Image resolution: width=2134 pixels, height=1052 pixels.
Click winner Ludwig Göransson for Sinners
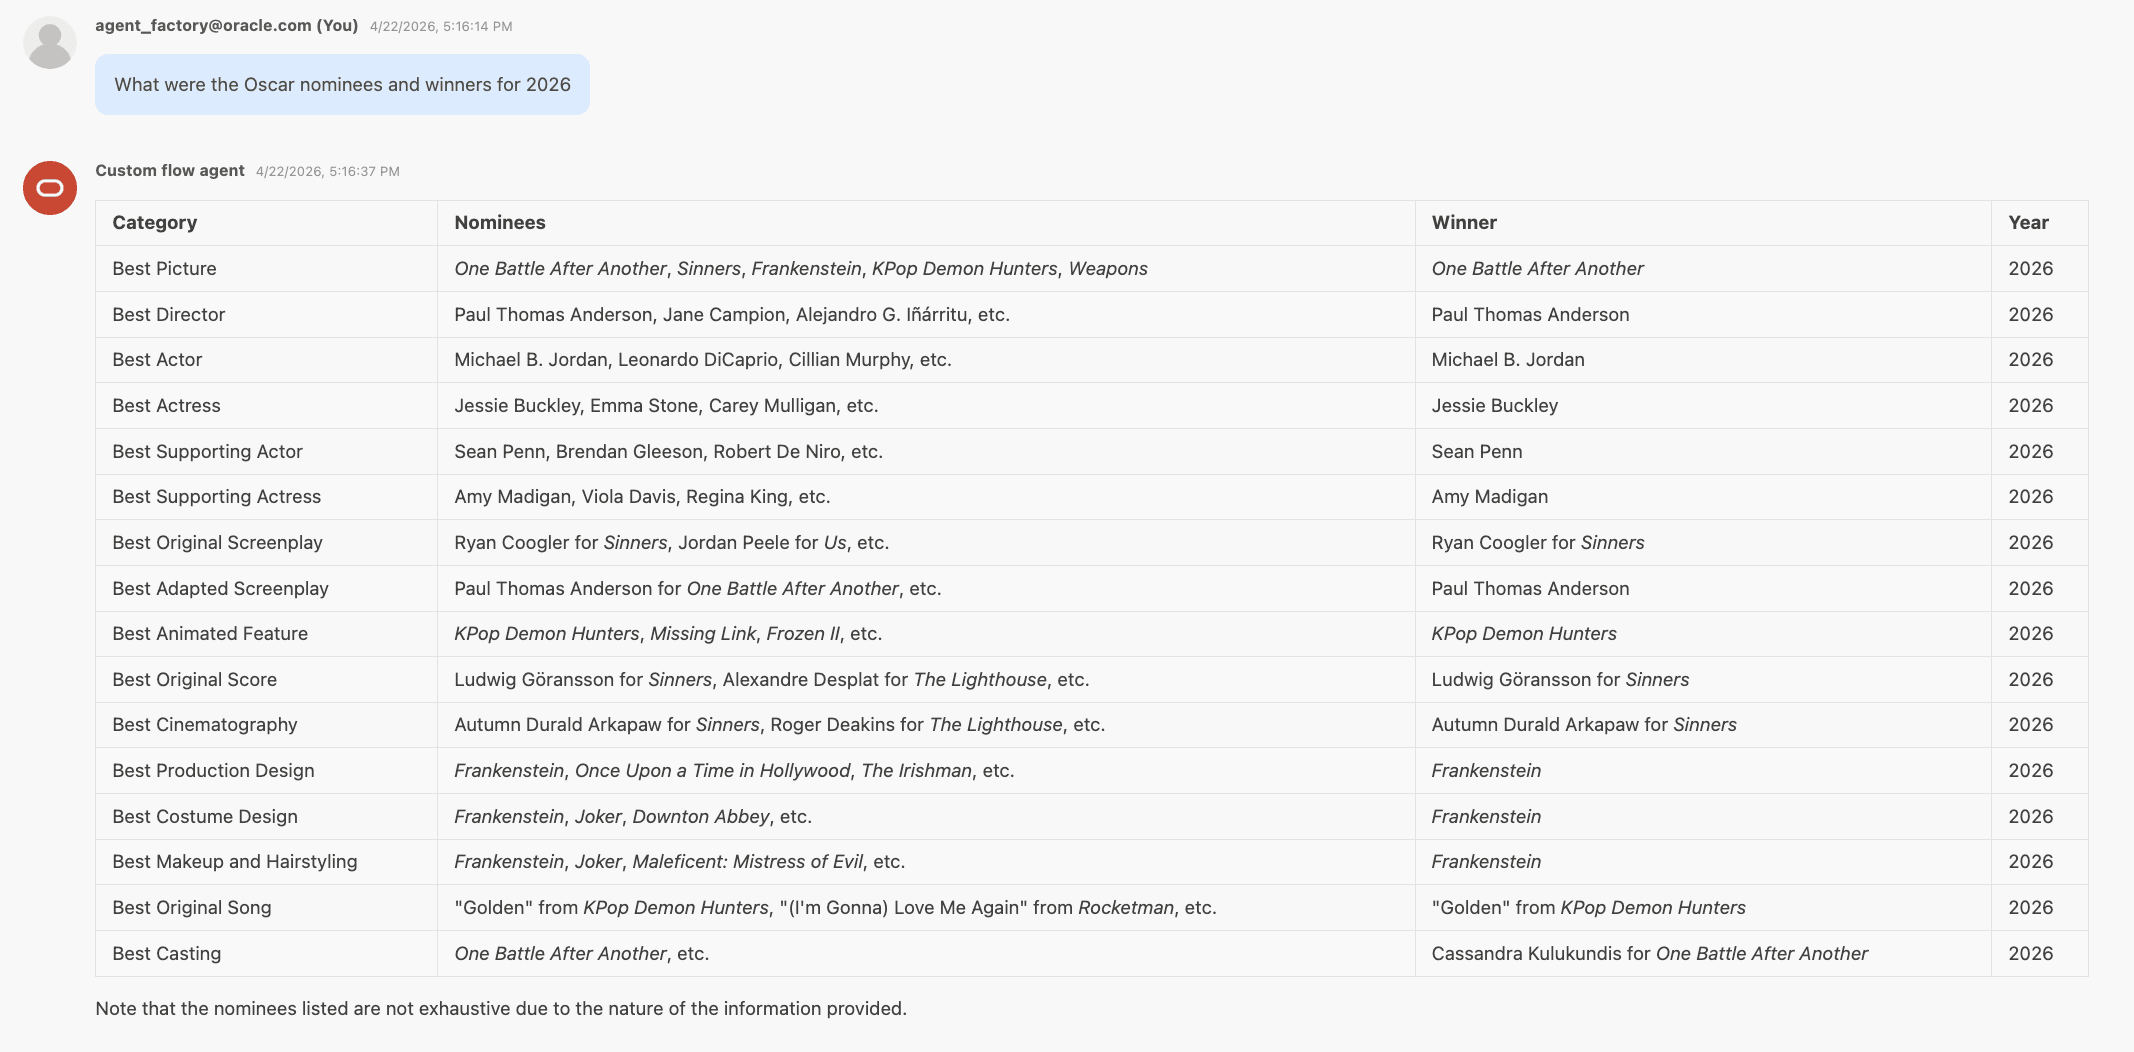pyautogui.click(x=1703, y=680)
